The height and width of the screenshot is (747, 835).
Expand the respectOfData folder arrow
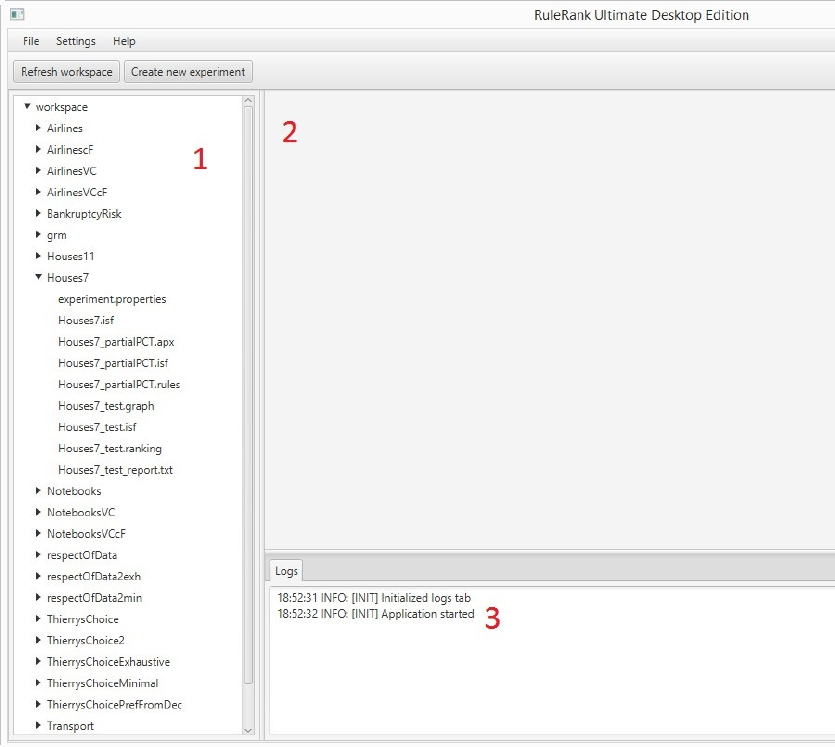pos(38,555)
